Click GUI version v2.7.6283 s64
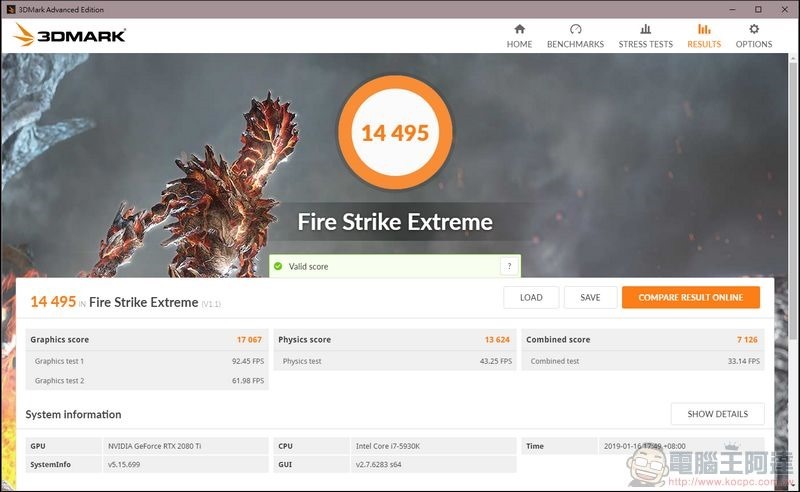The image size is (800, 492). (x=379, y=464)
